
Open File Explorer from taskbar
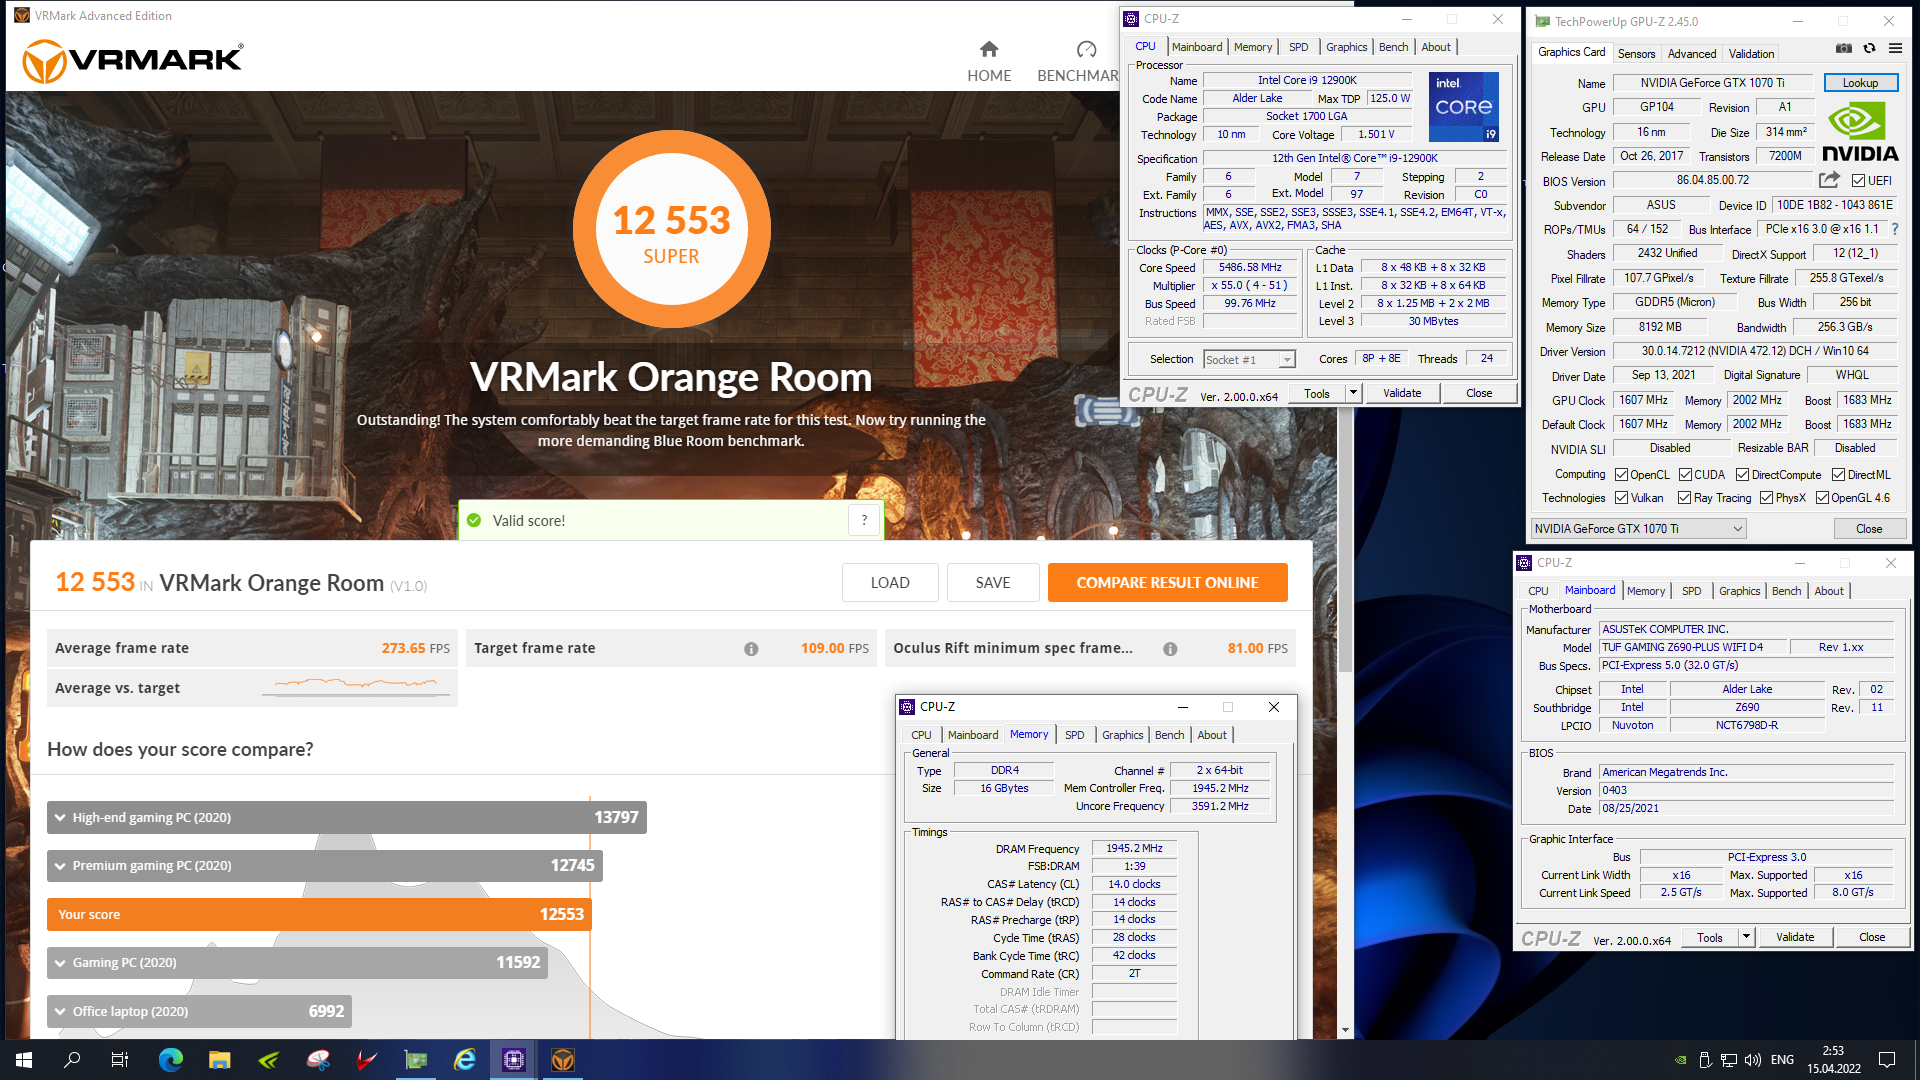220,1060
